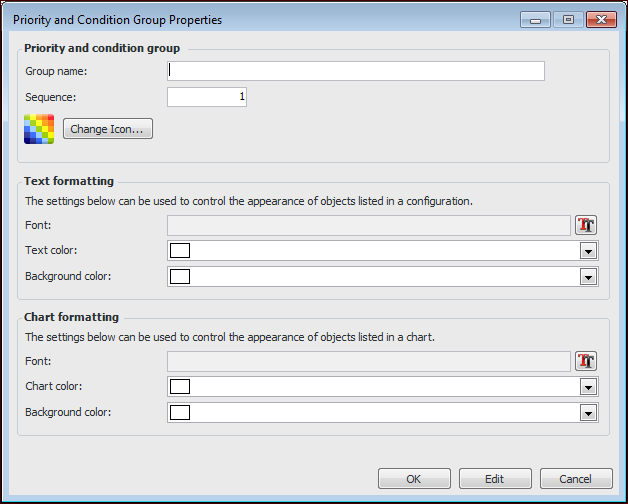Open the Text color dropdown arrow
The height and width of the screenshot is (504, 628).
pyautogui.click(x=588, y=251)
